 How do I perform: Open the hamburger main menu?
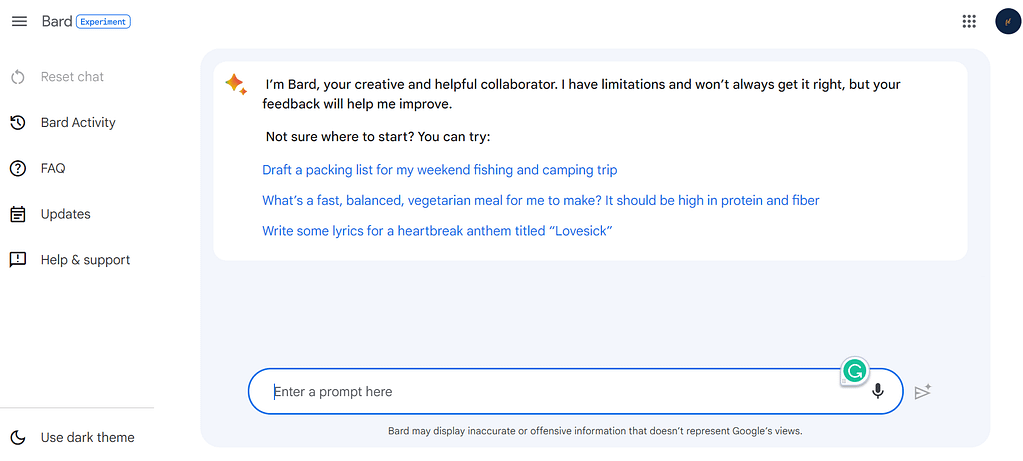point(20,22)
